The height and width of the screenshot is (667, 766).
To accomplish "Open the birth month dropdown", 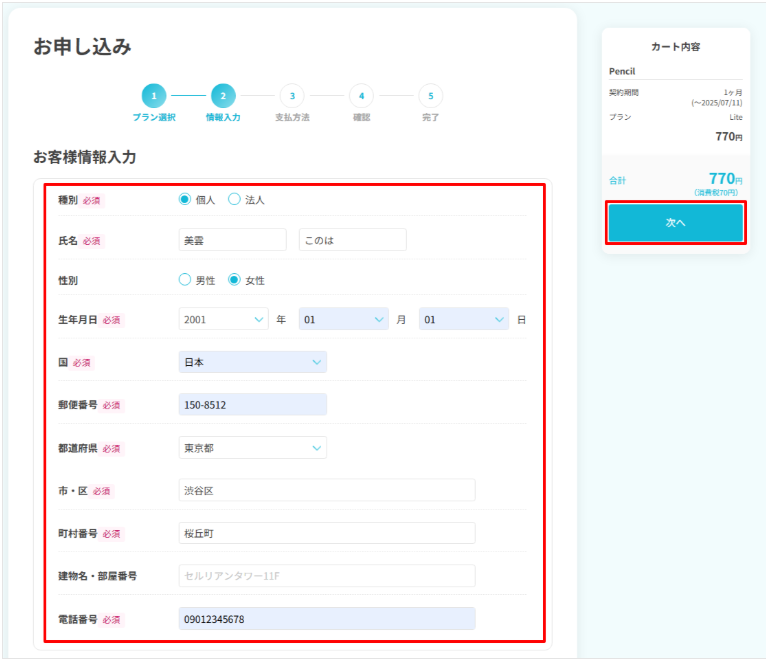I will pos(344,320).
